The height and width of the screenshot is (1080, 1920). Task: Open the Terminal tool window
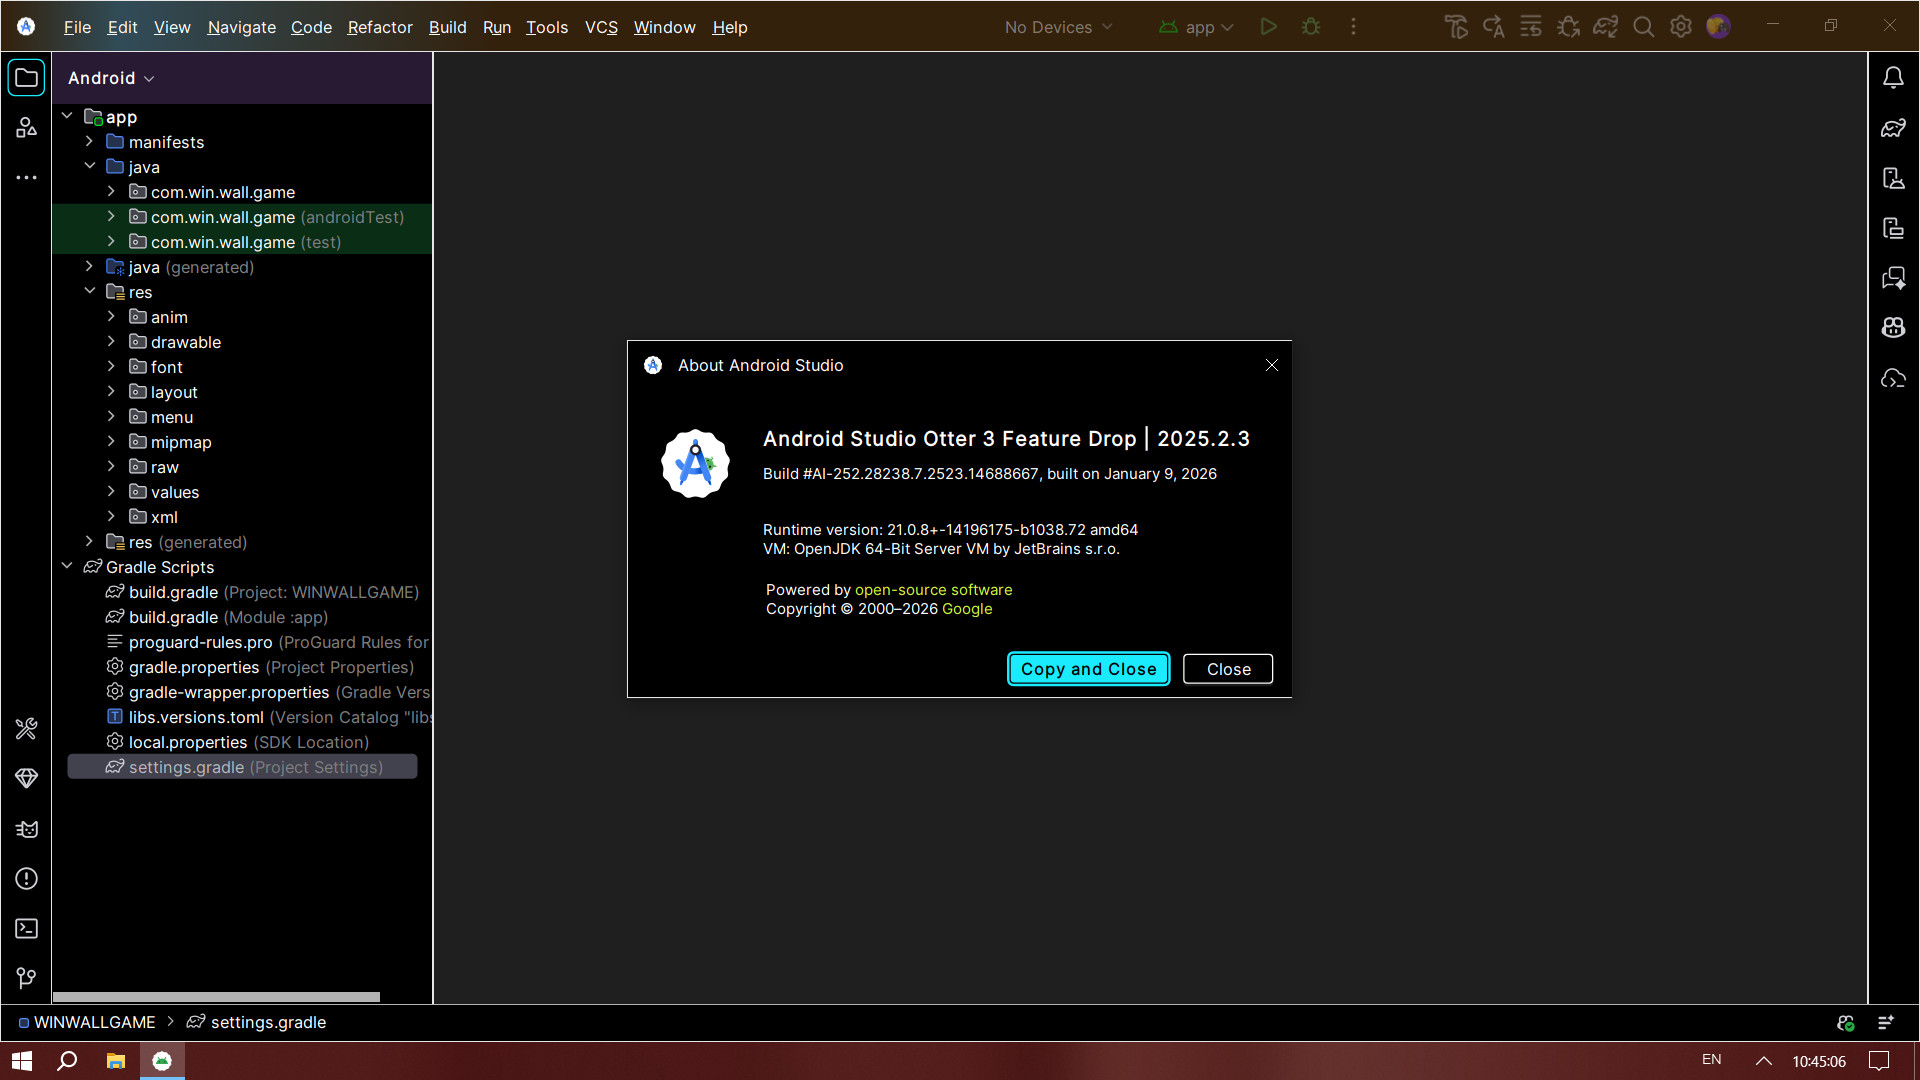(x=26, y=928)
